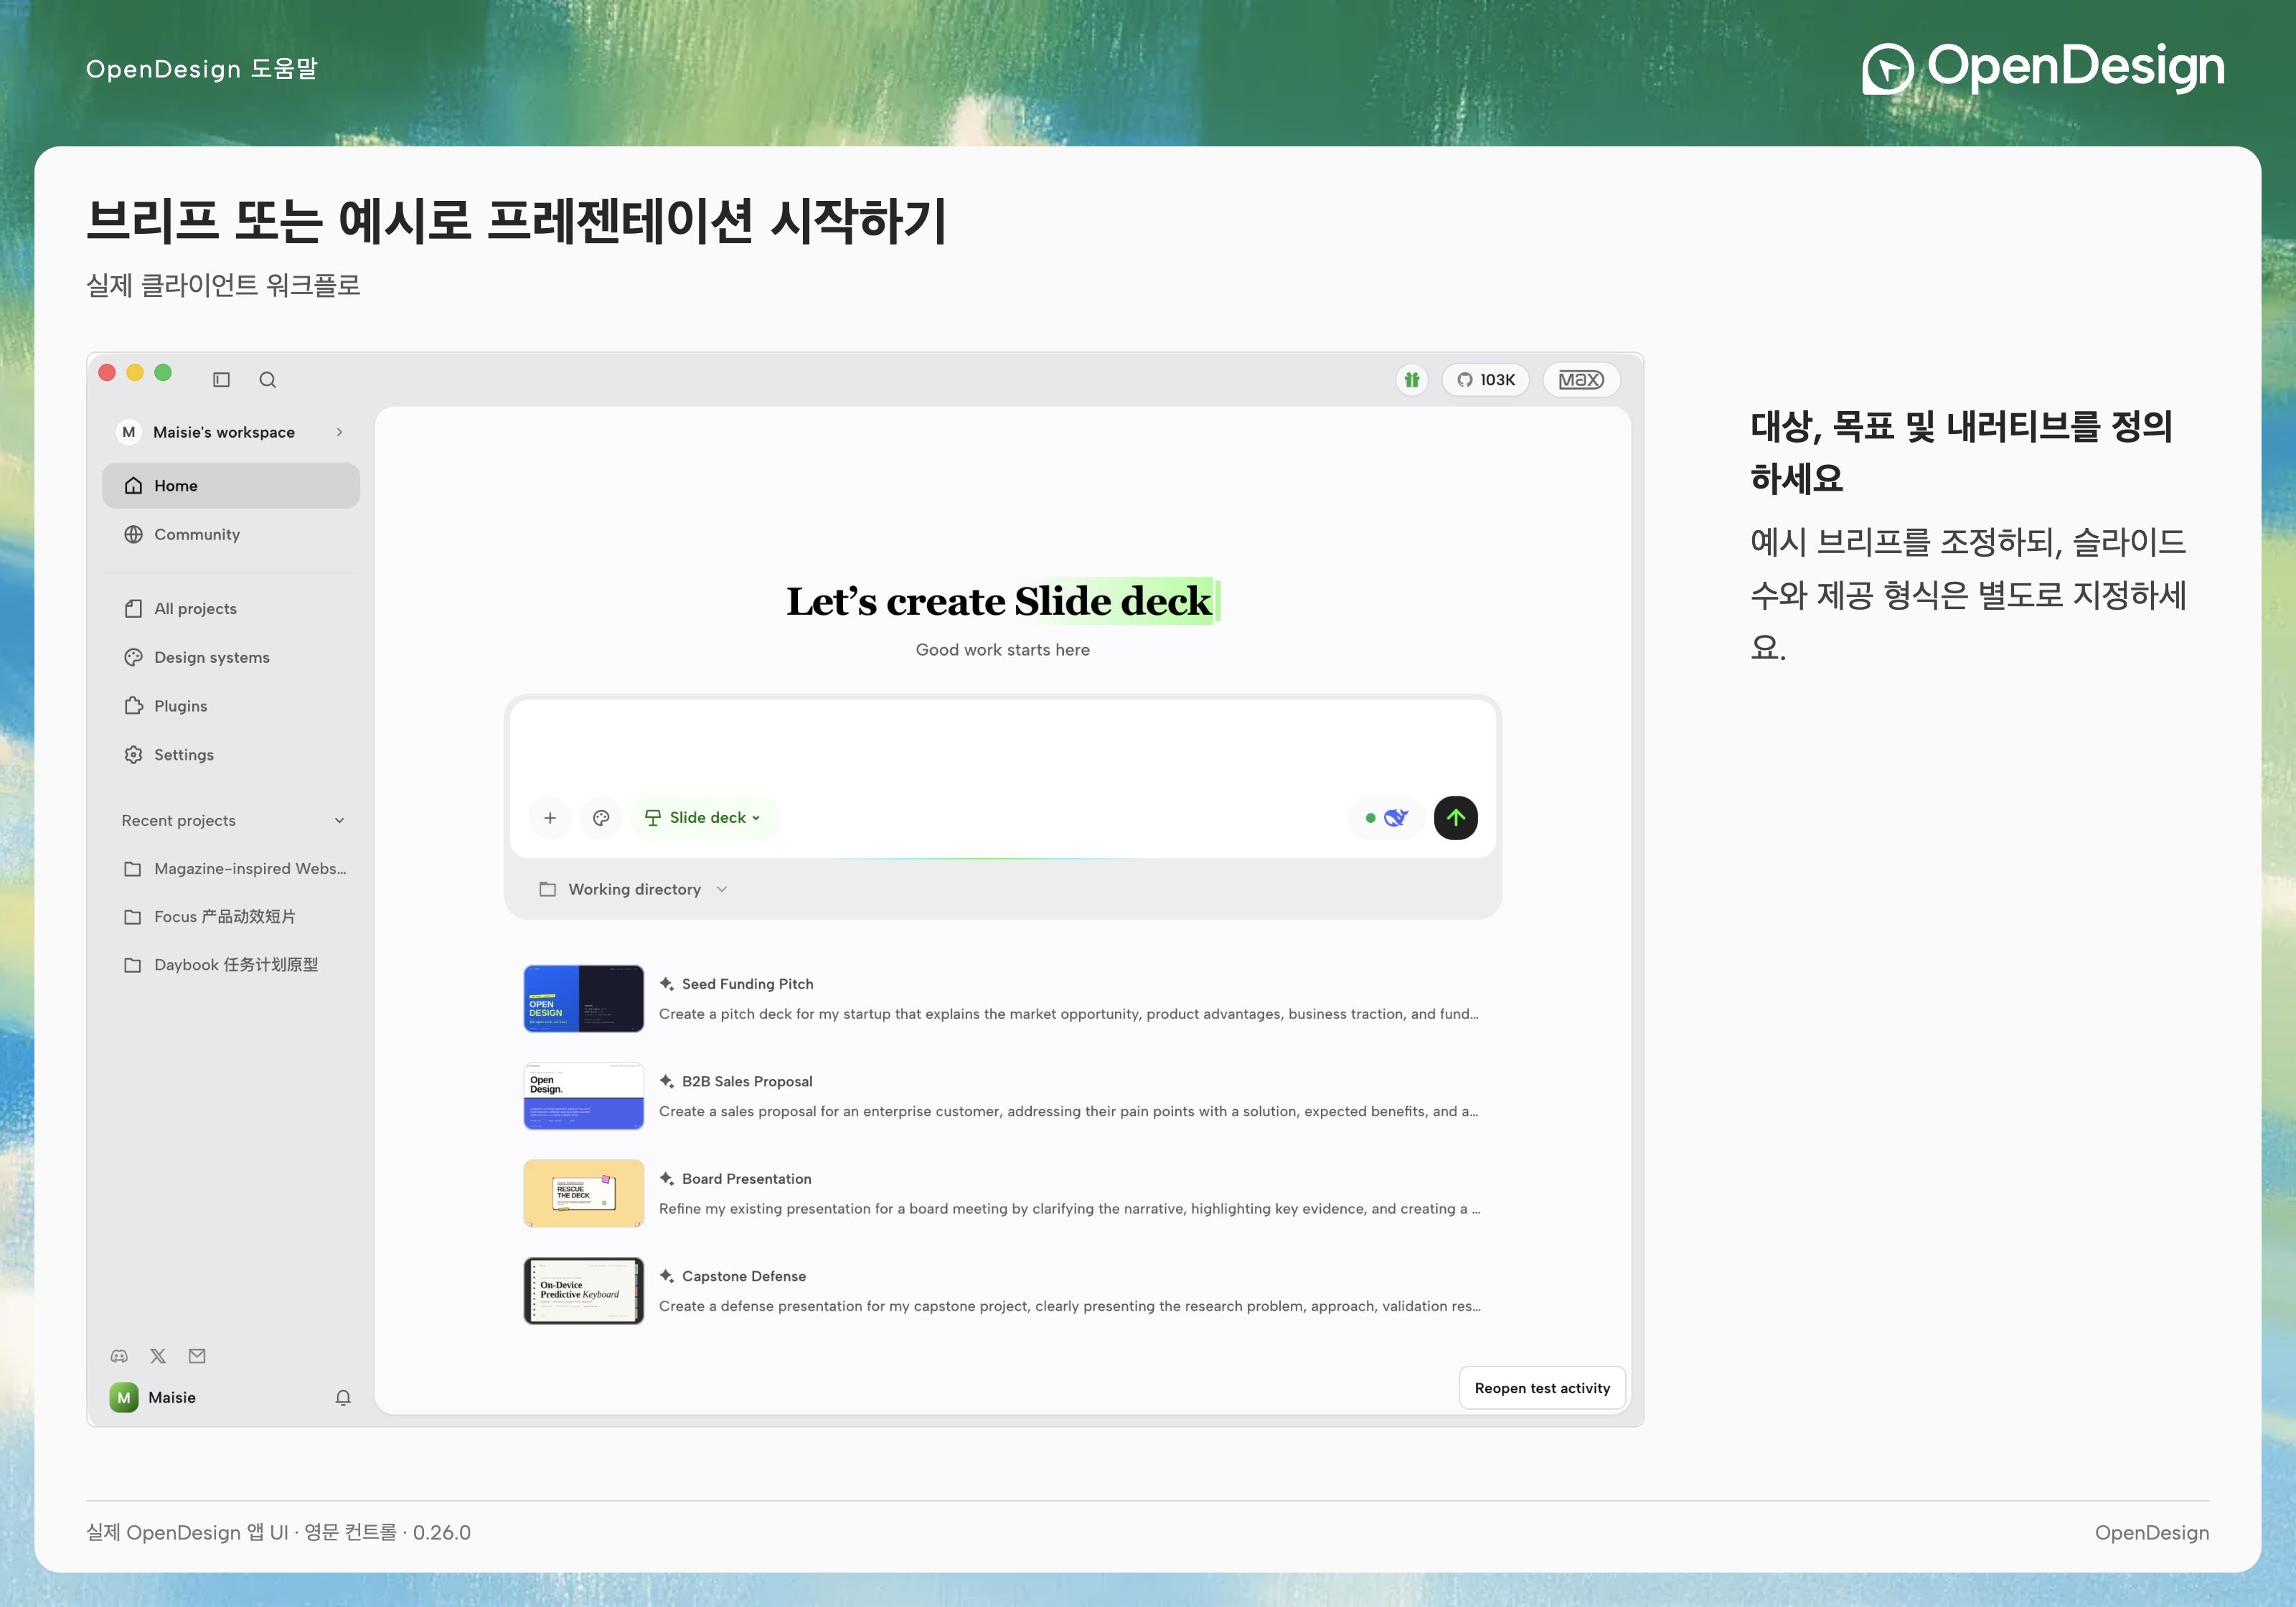Click the green gift icon
The image size is (2296, 1607).
coord(1411,380)
